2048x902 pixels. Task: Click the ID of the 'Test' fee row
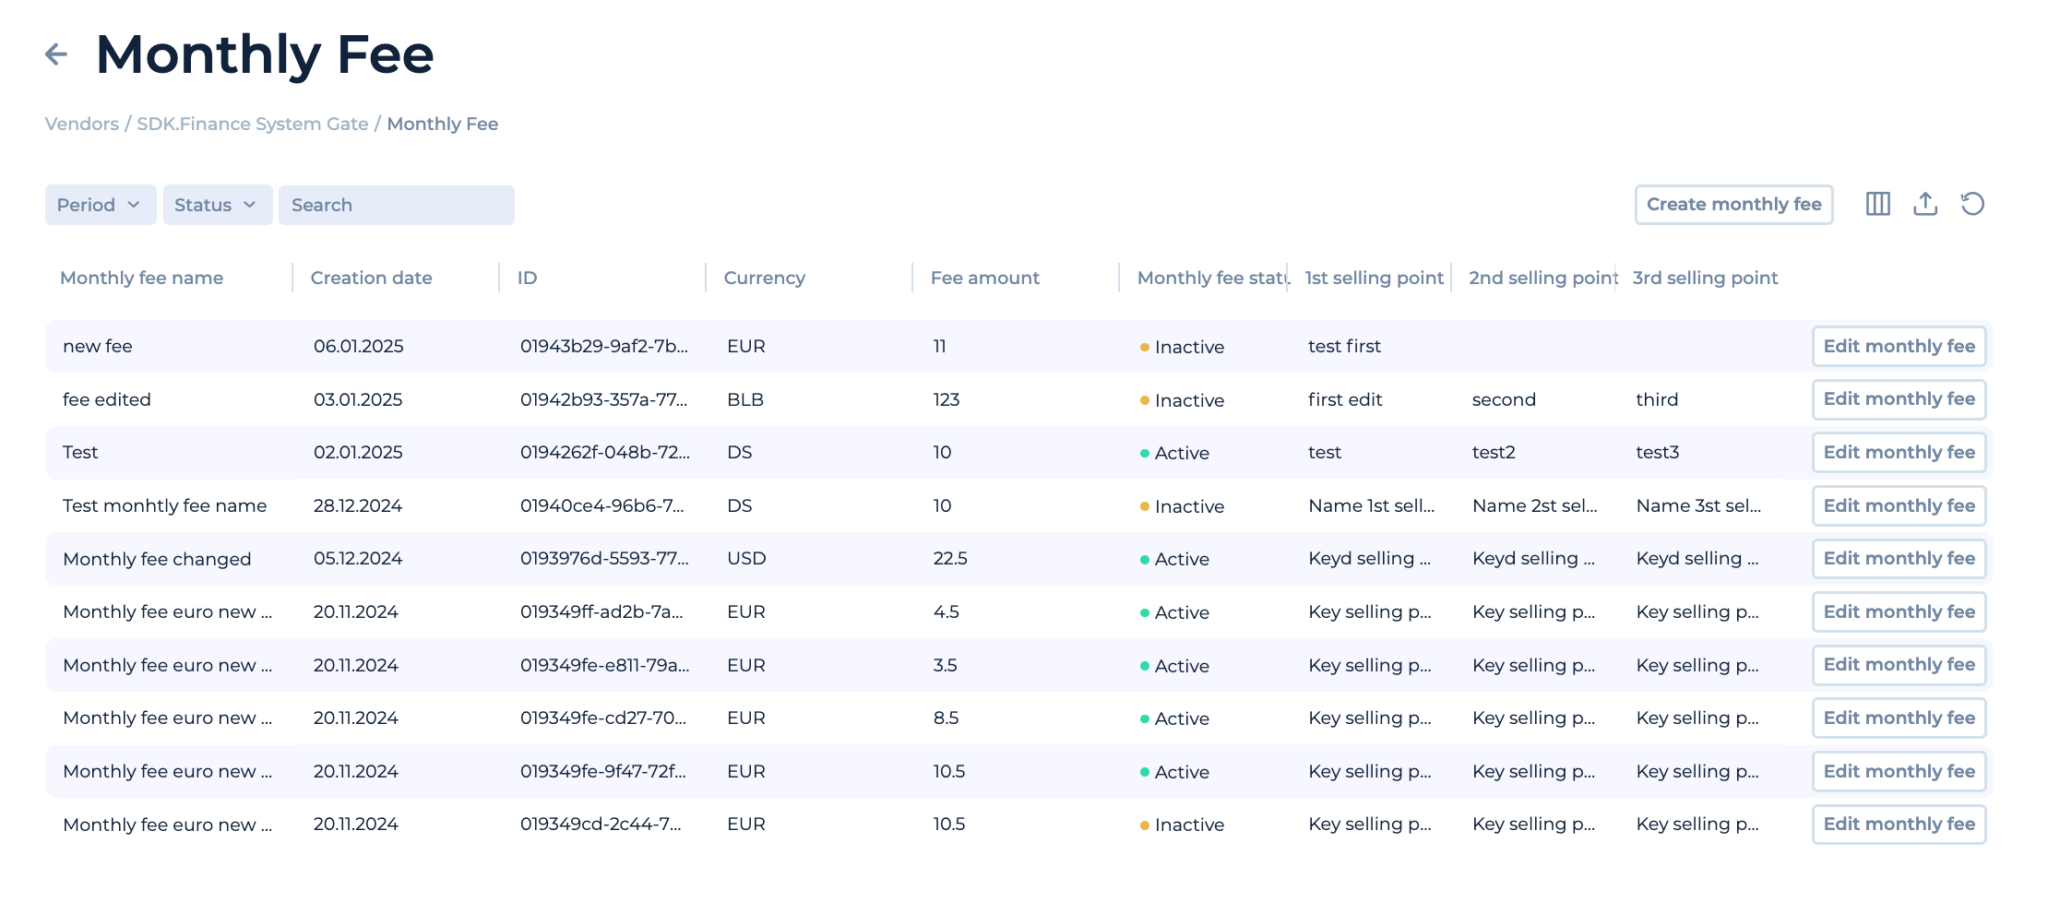coord(604,452)
